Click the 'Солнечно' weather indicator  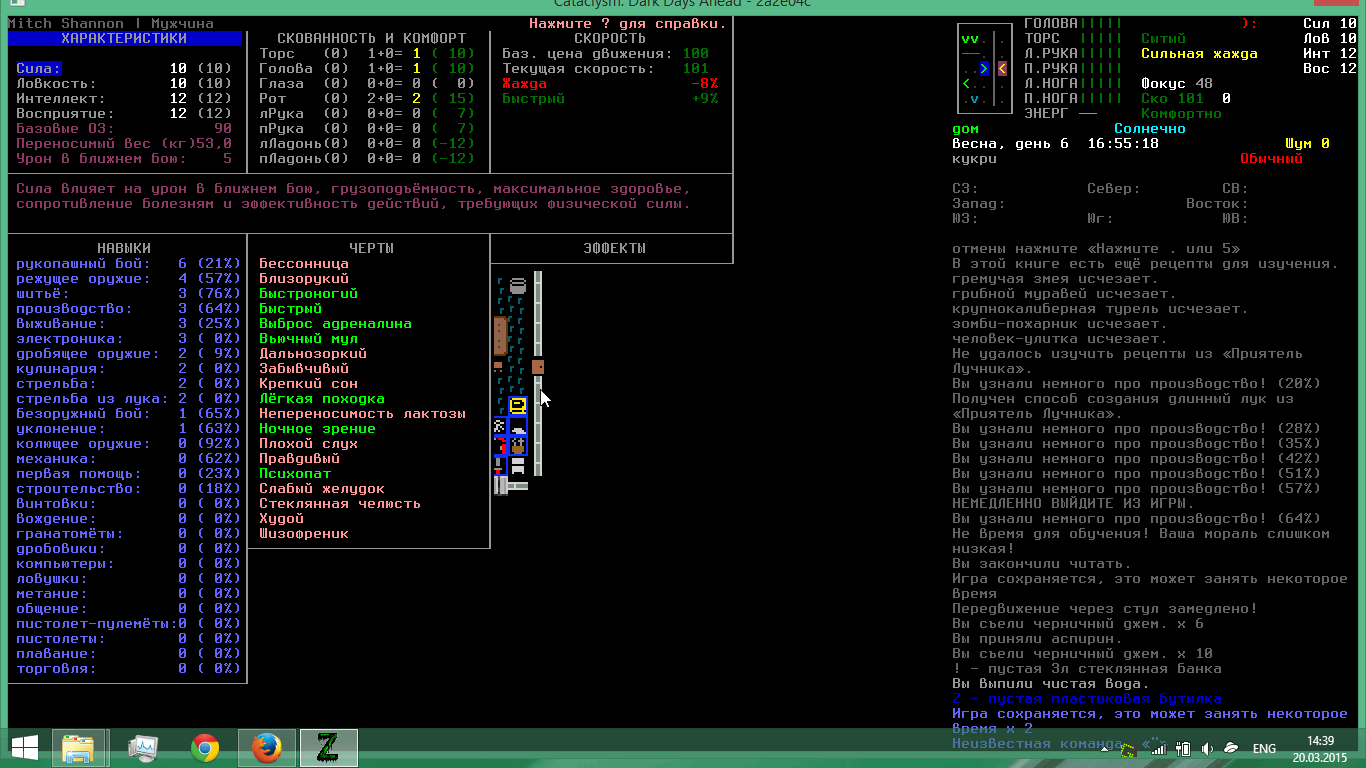(x=1150, y=129)
